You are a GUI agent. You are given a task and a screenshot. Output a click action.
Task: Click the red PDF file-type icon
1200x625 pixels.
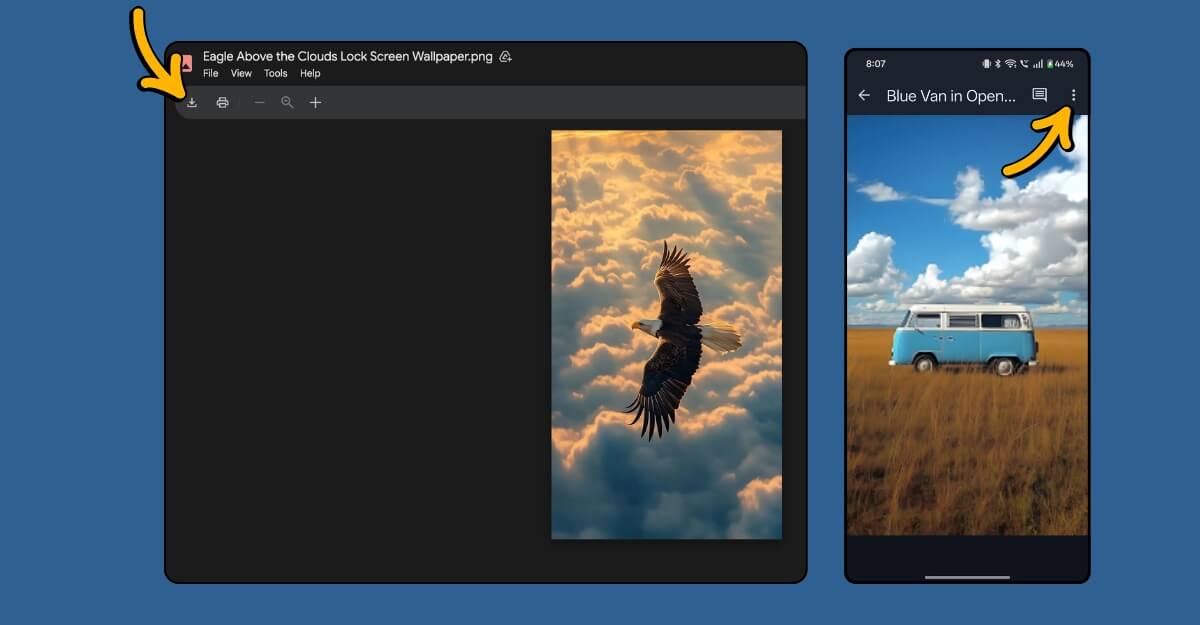[x=186, y=59]
